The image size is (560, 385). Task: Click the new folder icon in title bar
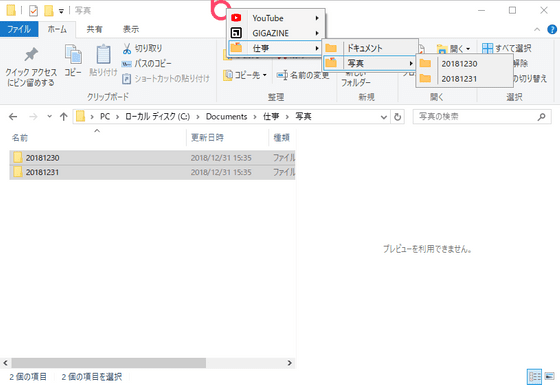click(x=49, y=11)
